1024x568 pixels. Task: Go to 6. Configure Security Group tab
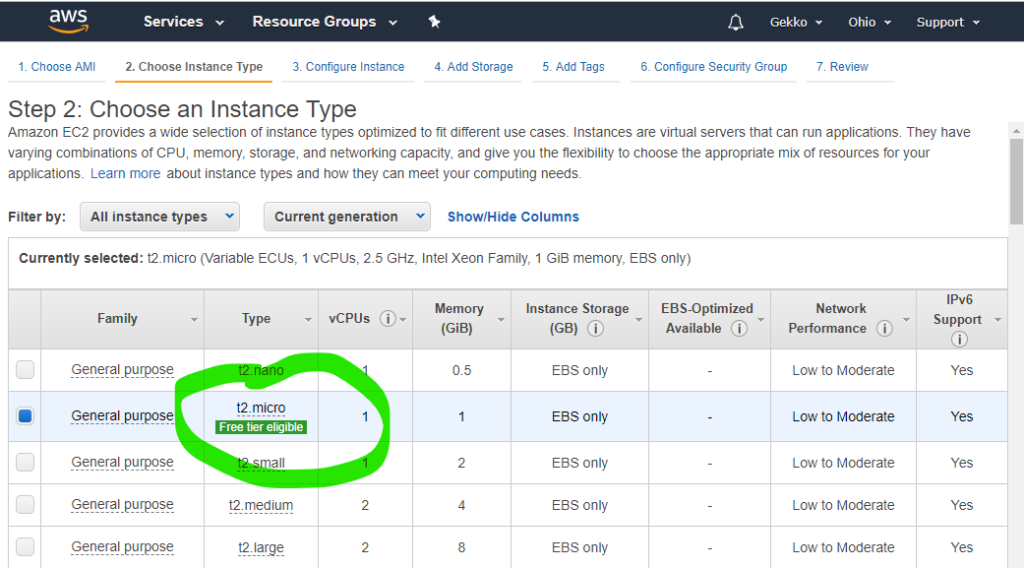(x=714, y=67)
